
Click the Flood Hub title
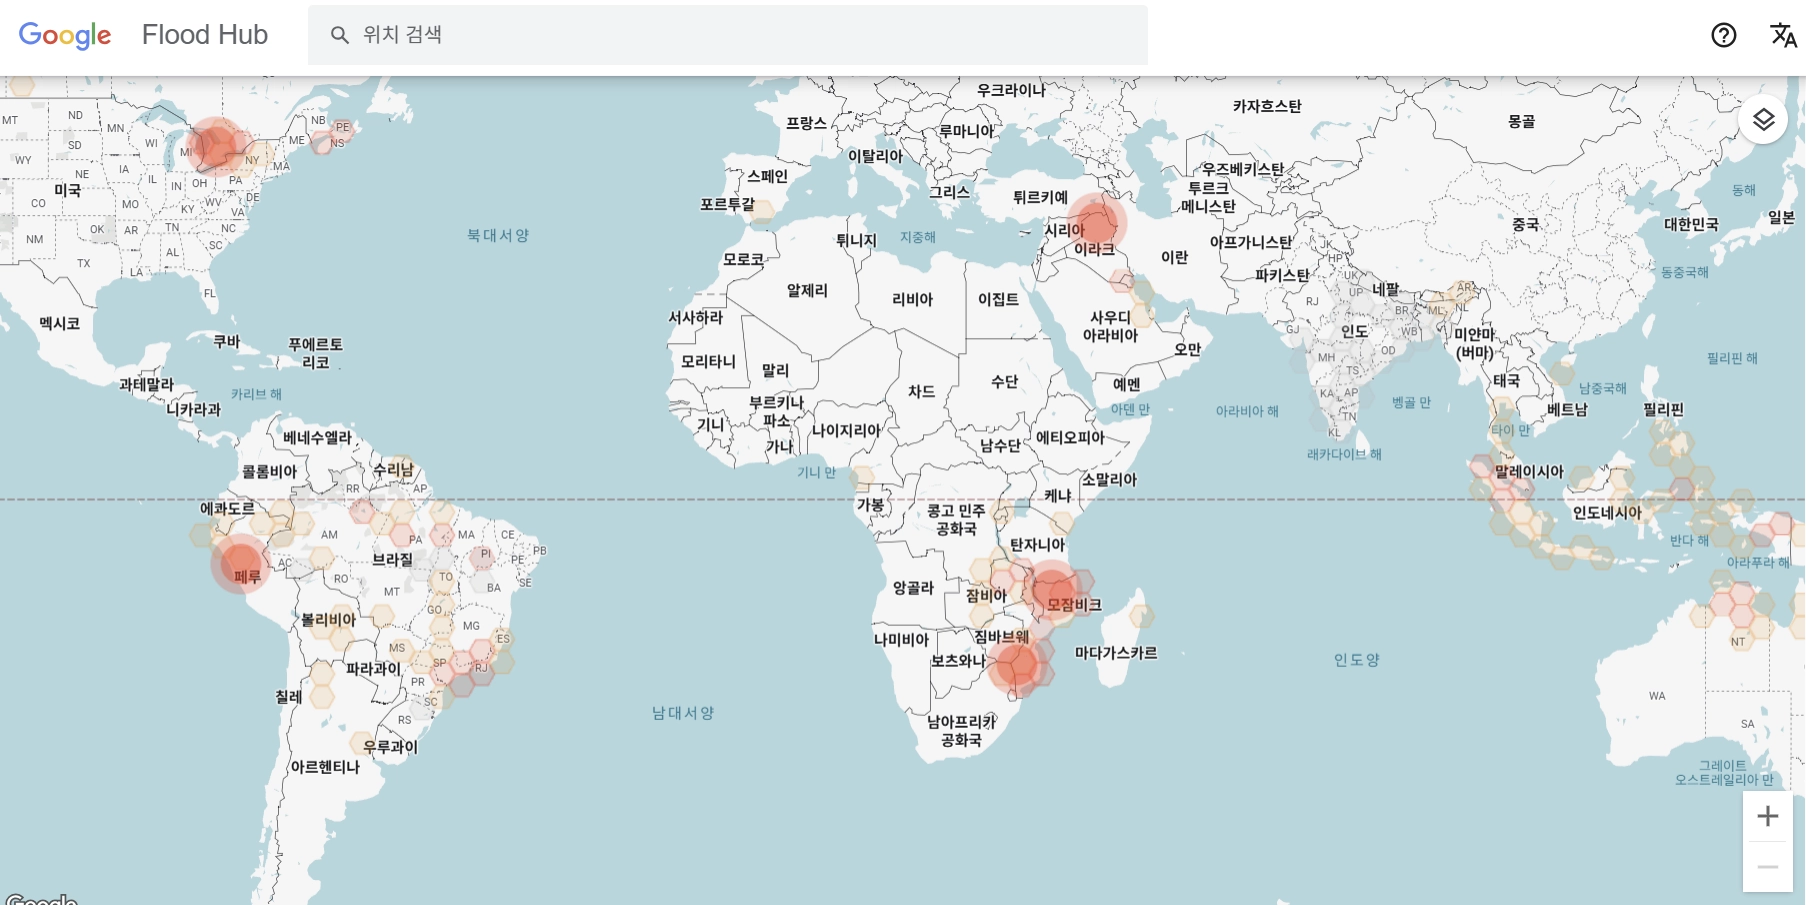(x=205, y=35)
